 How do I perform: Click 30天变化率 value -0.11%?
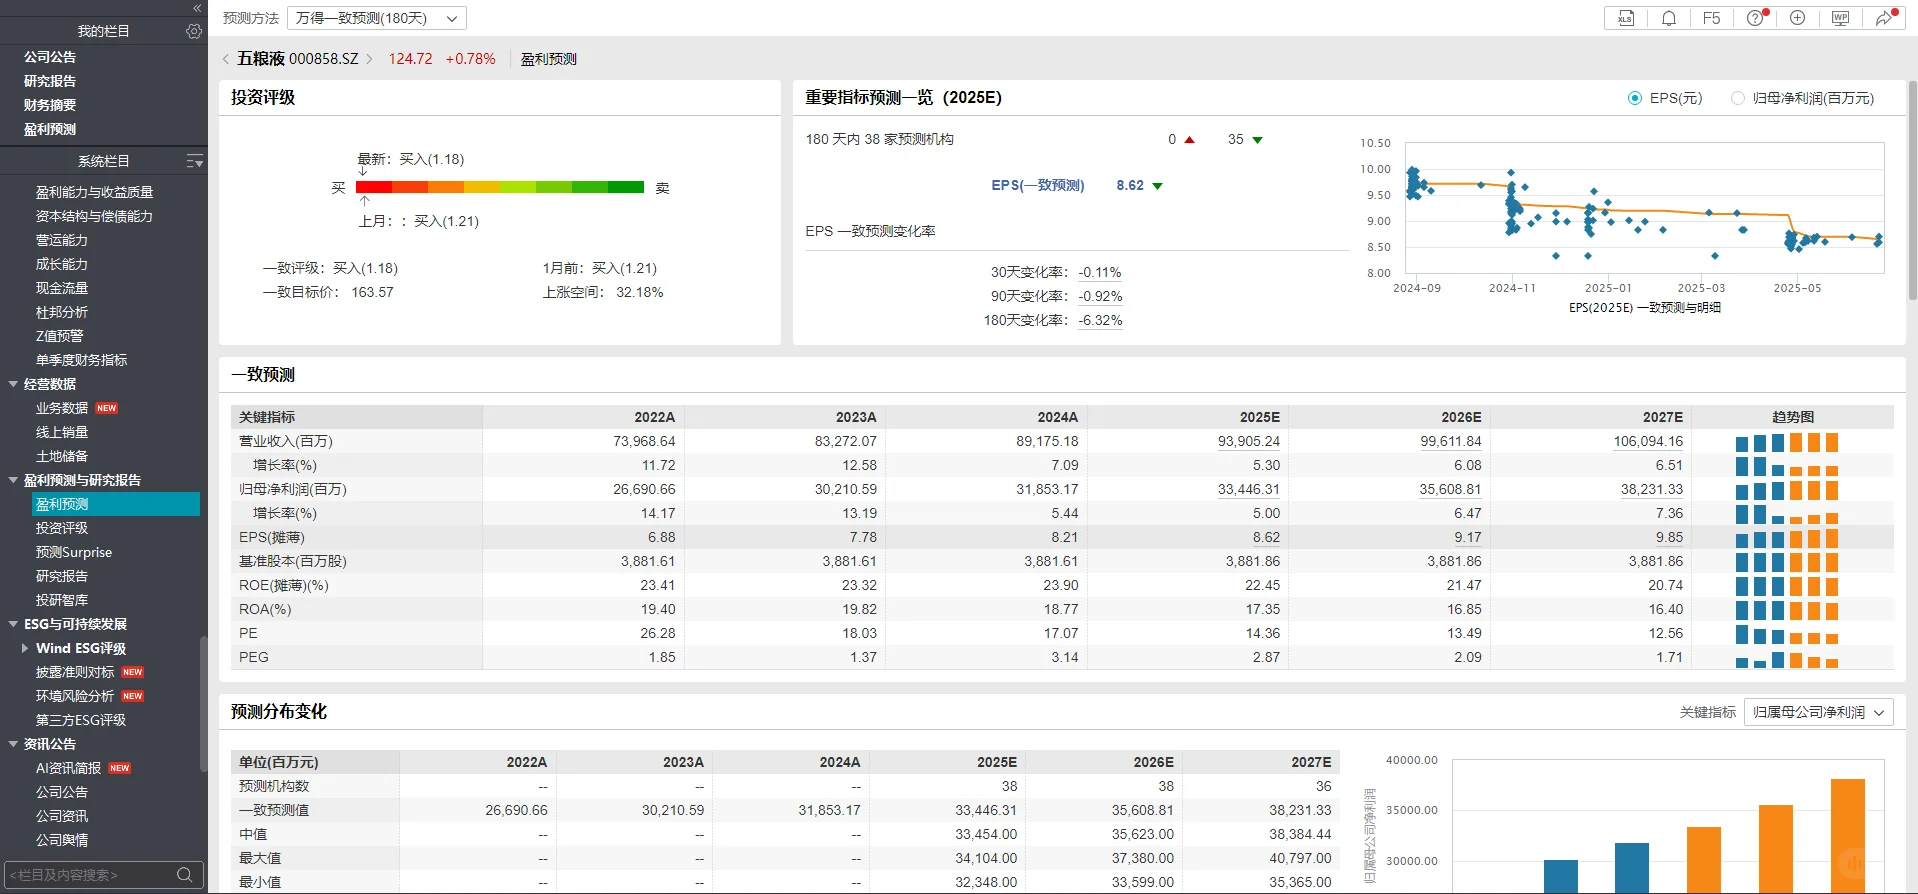(1100, 272)
